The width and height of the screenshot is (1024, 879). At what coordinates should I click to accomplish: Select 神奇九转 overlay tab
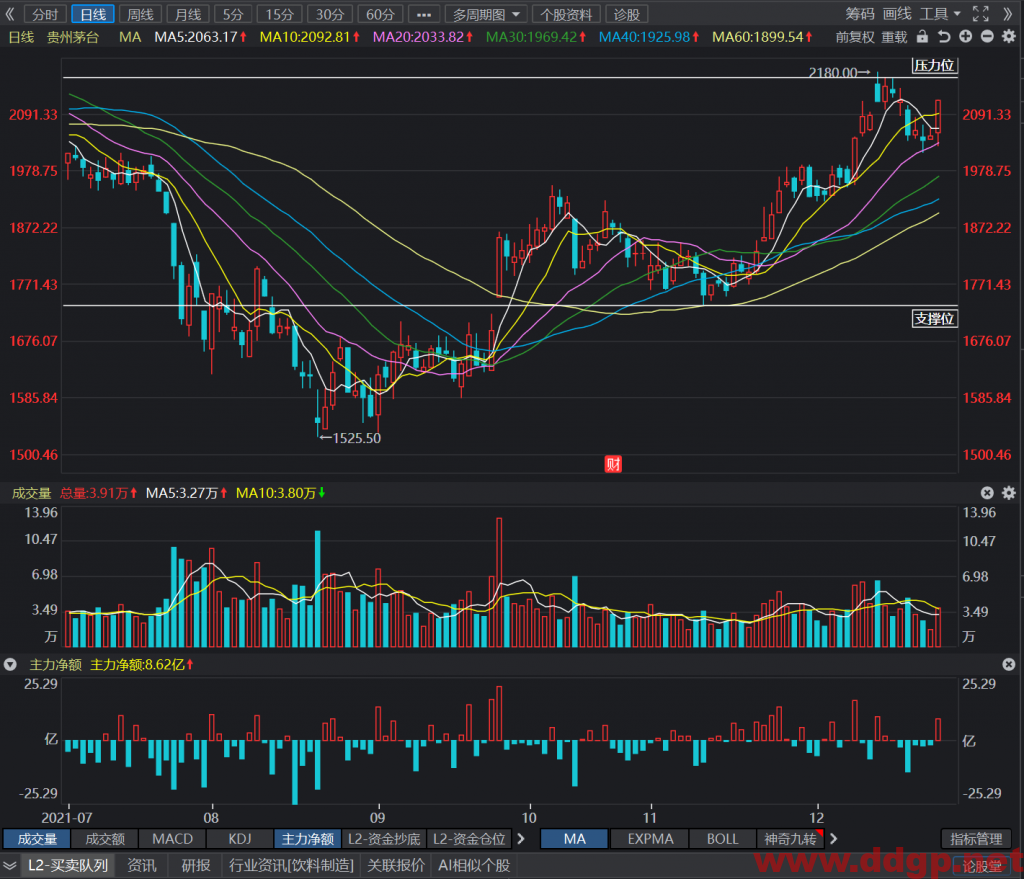[x=790, y=839]
